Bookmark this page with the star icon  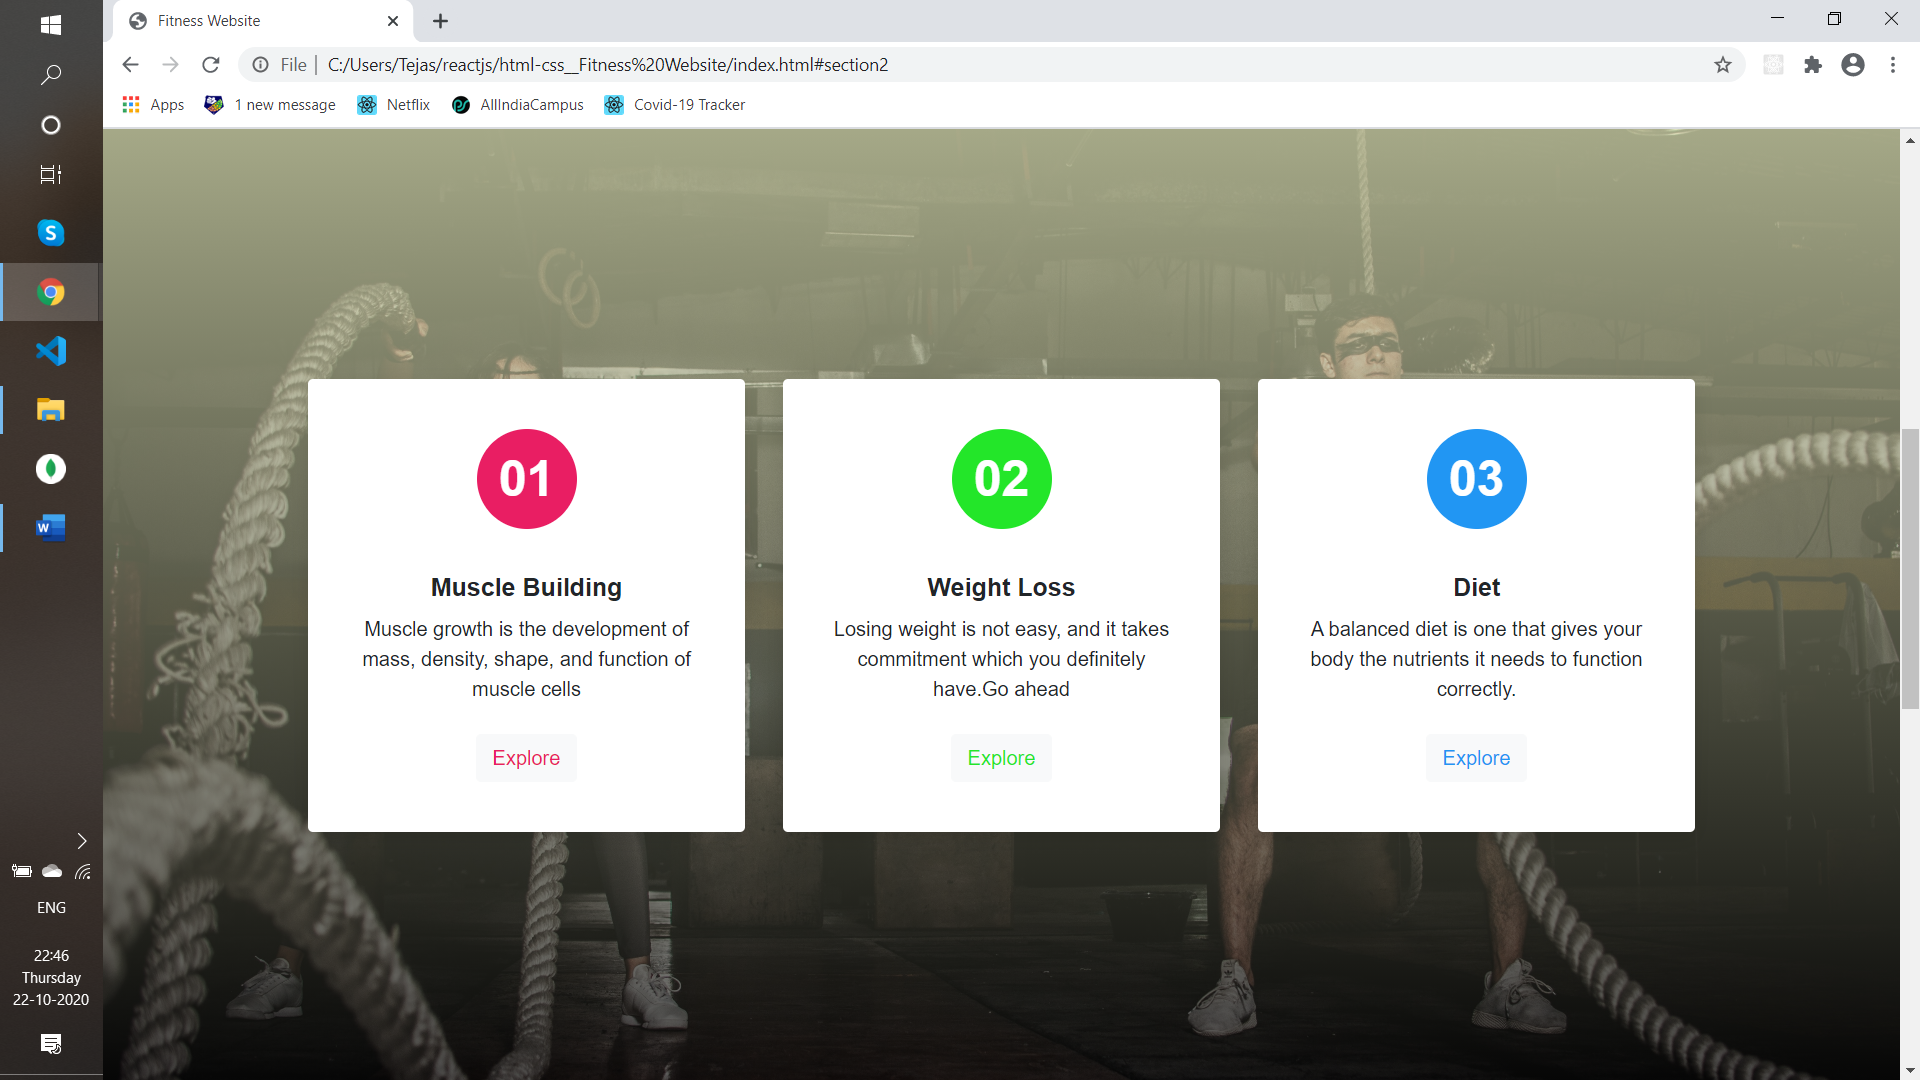click(x=1722, y=65)
